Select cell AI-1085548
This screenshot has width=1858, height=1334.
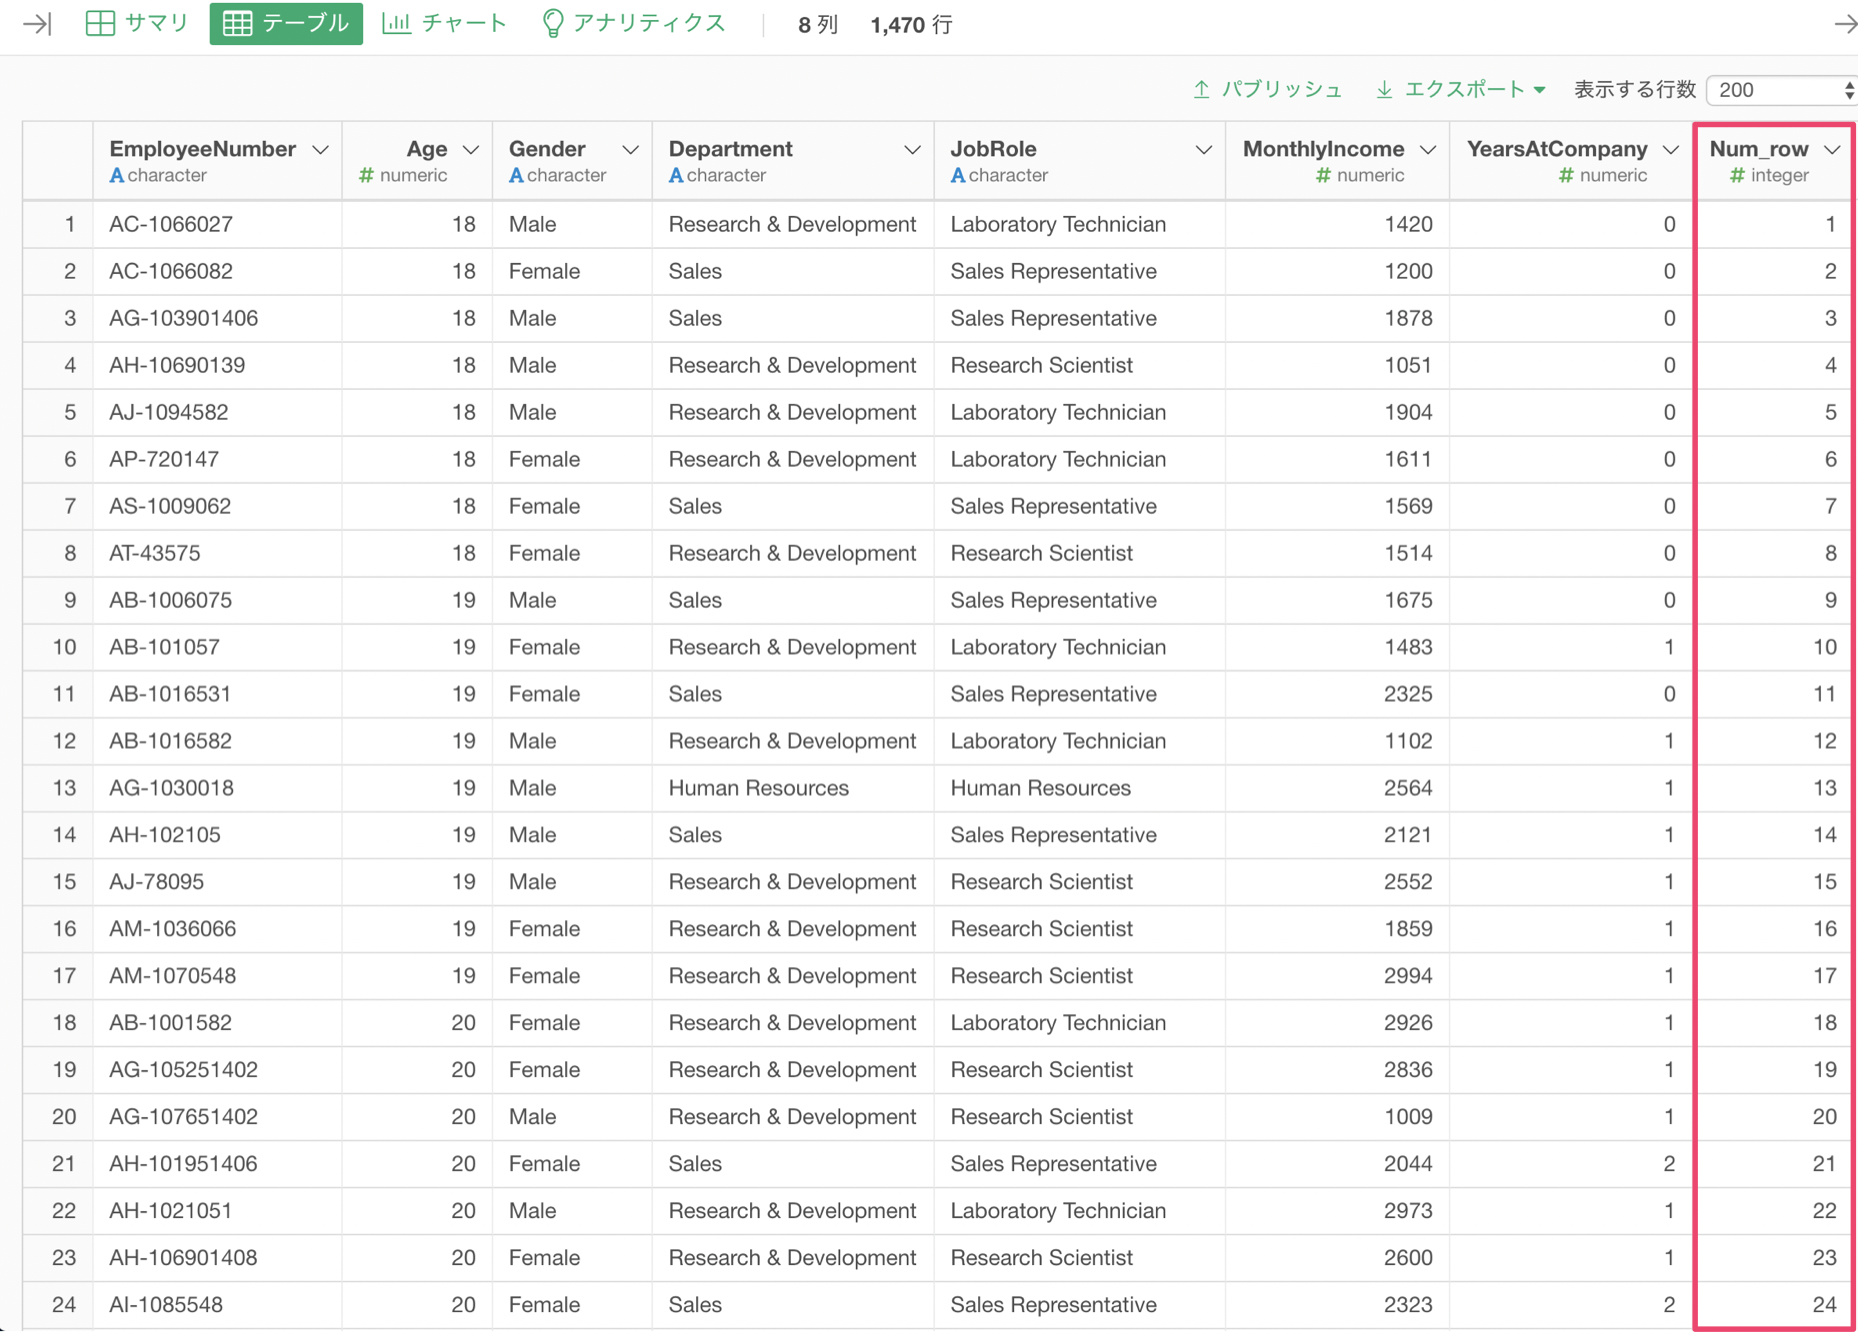[x=217, y=1305]
